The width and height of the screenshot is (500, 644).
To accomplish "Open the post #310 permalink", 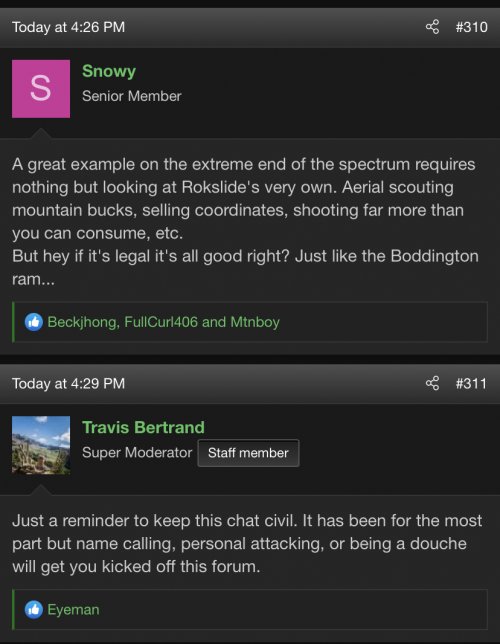I will (471, 27).
